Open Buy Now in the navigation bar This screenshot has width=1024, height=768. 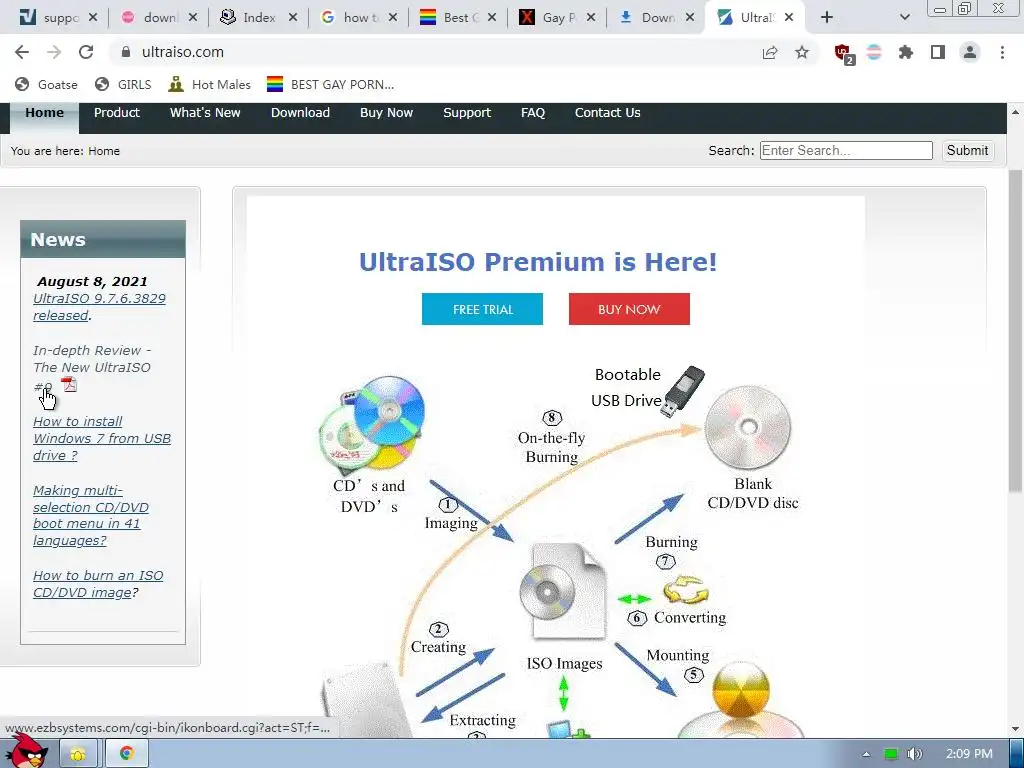point(387,113)
